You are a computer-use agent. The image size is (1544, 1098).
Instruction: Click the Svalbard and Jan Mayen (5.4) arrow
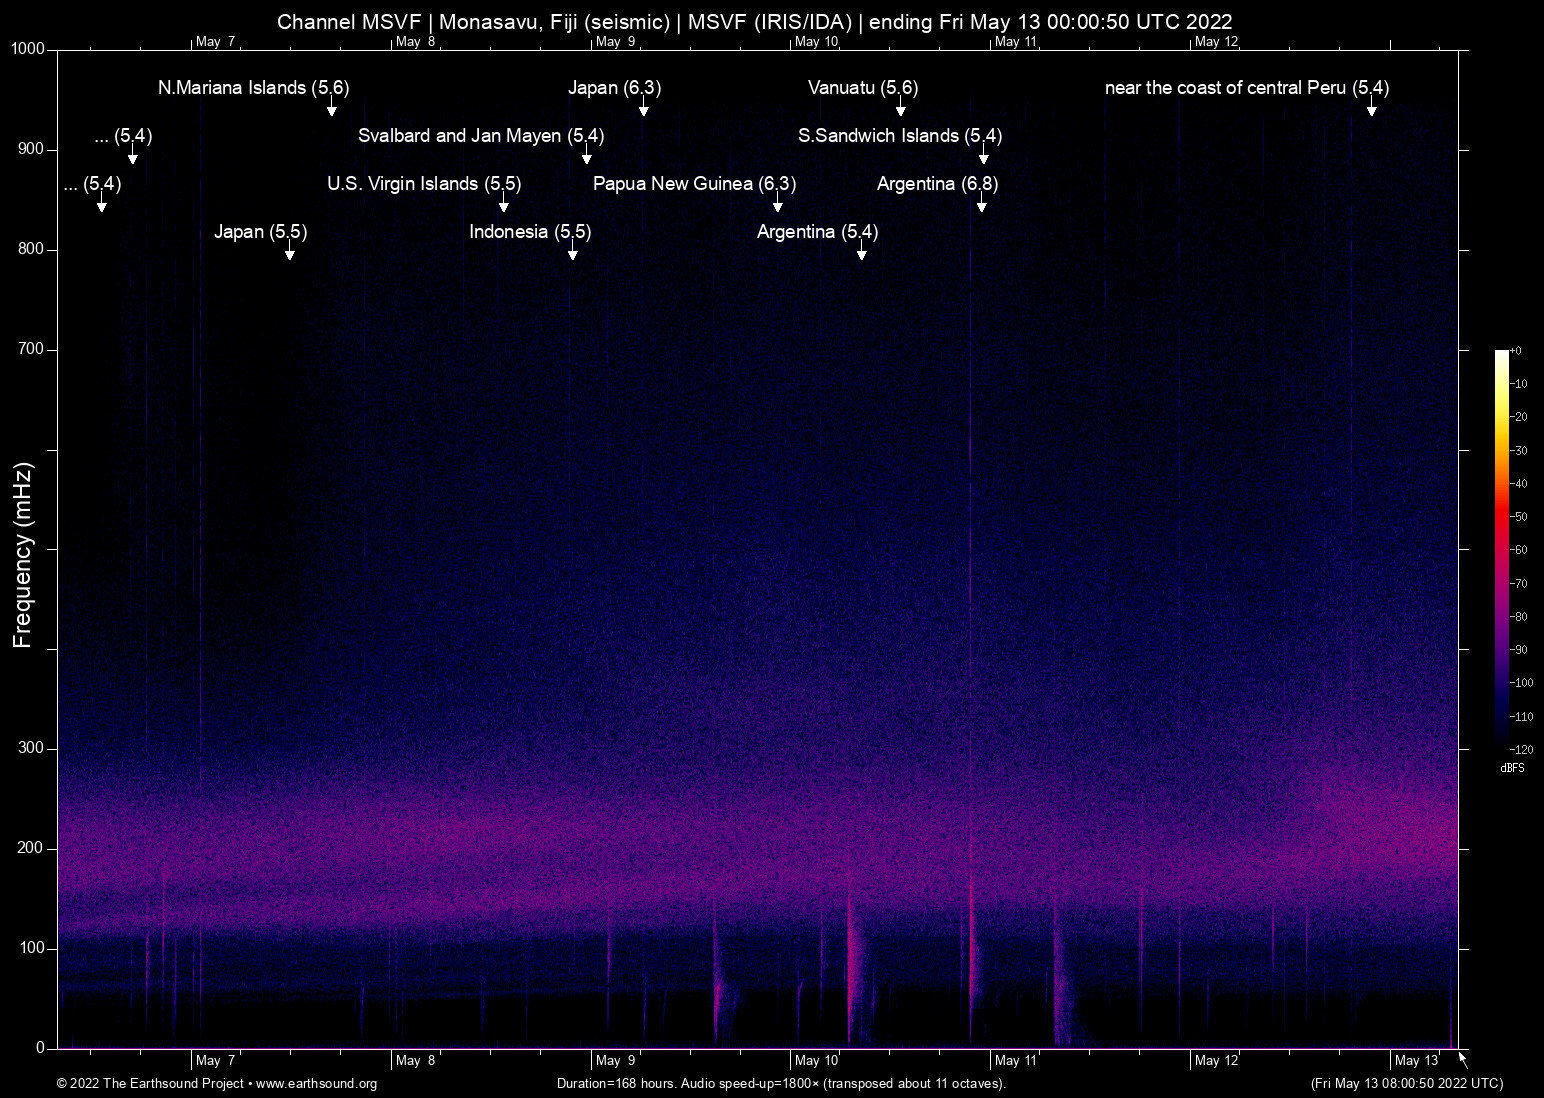pyautogui.click(x=587, y=156)
